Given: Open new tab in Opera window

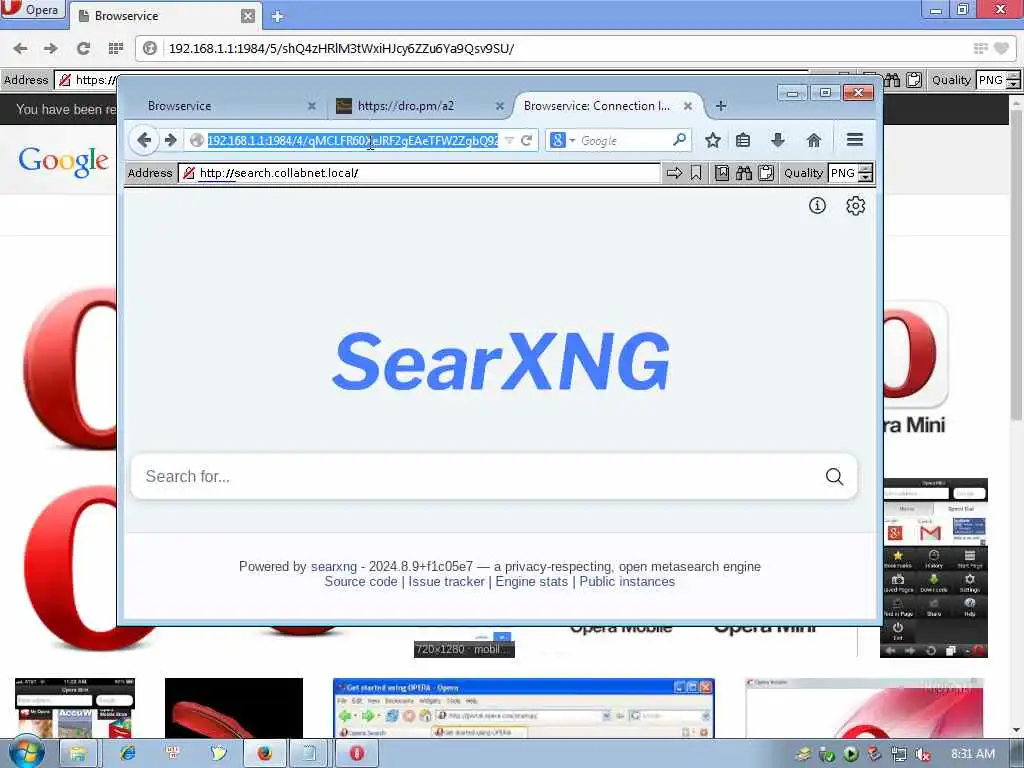Looking at the screenshot, I should pos(278,16).
